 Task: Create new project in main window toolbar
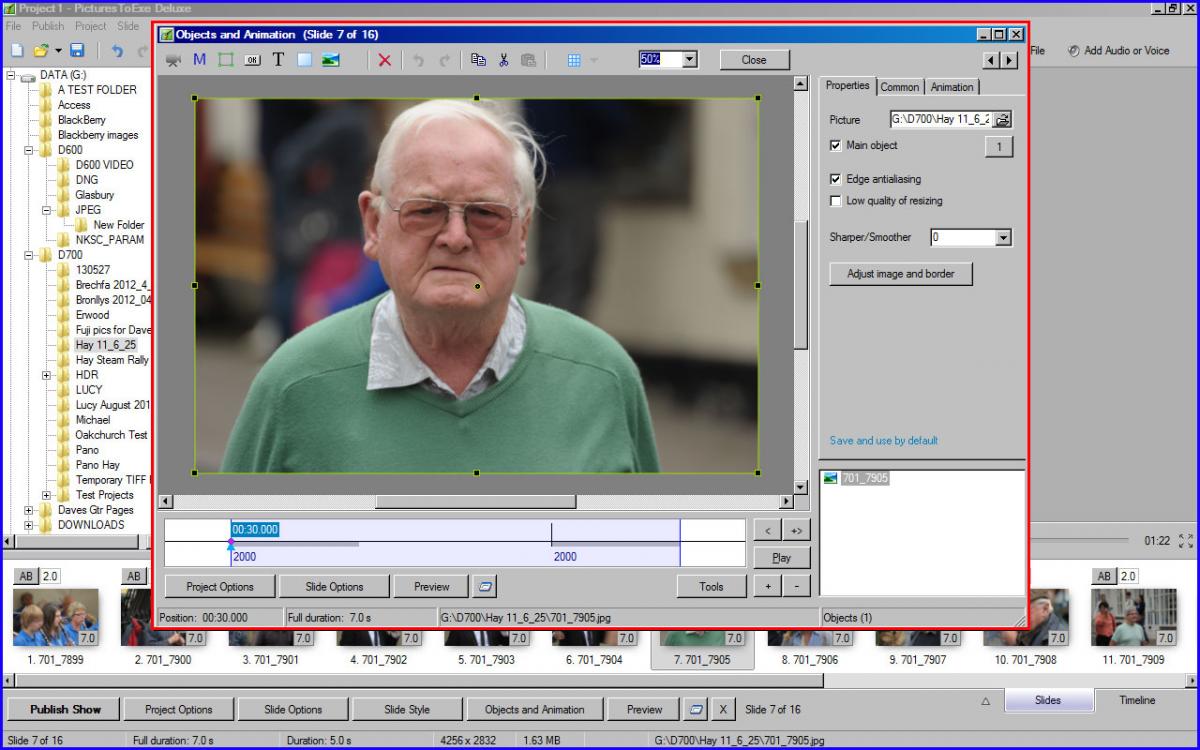(17, 50)
